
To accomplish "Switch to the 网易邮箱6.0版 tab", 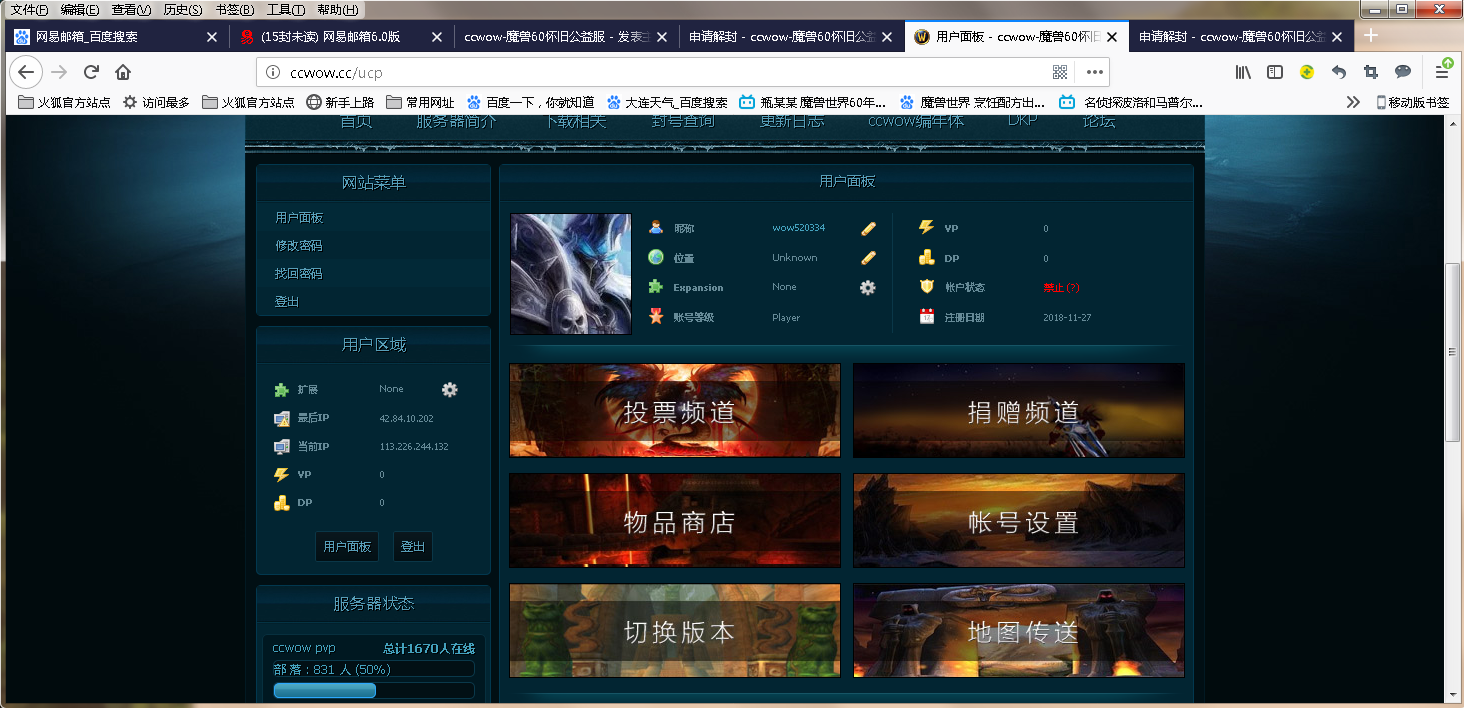I will 330,37.
